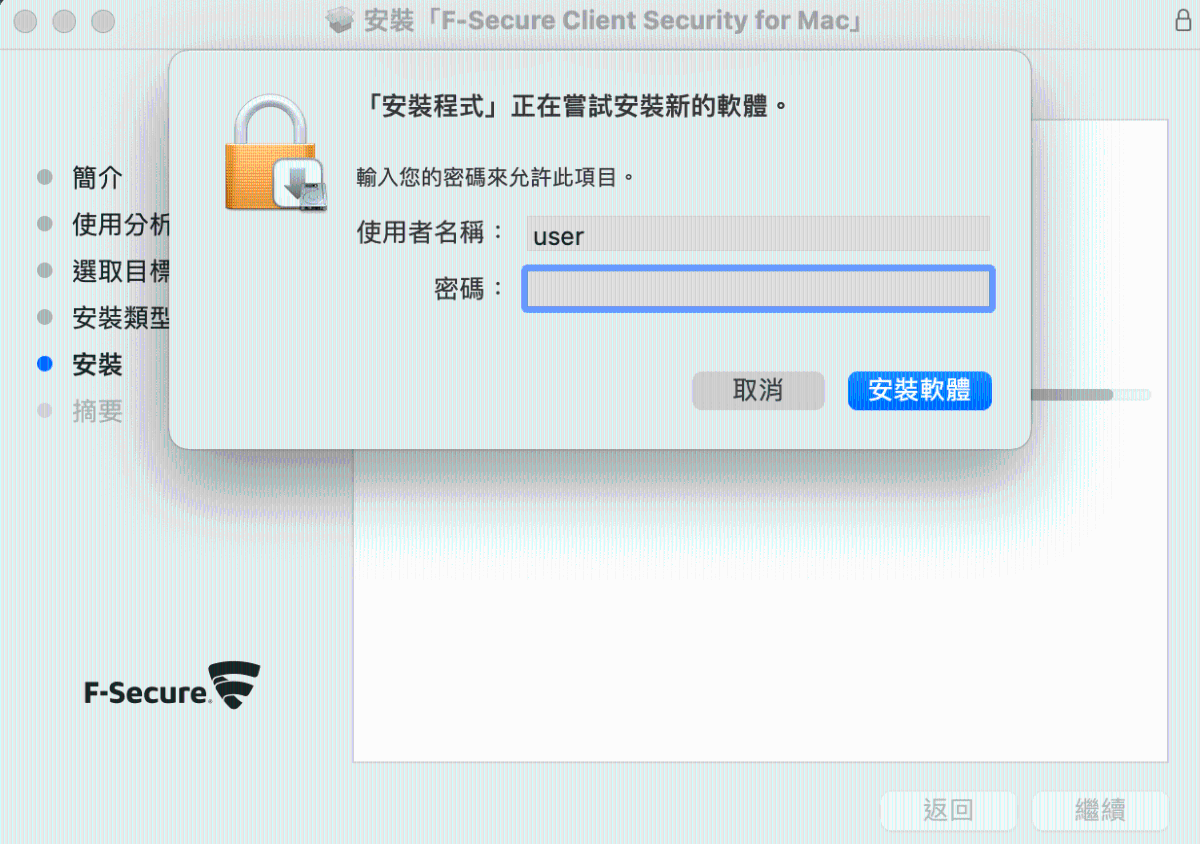The height and width of the screenshot is (844, 1200).
Task: Focus the 密碼 password field
Action: [x=758, y=289]
